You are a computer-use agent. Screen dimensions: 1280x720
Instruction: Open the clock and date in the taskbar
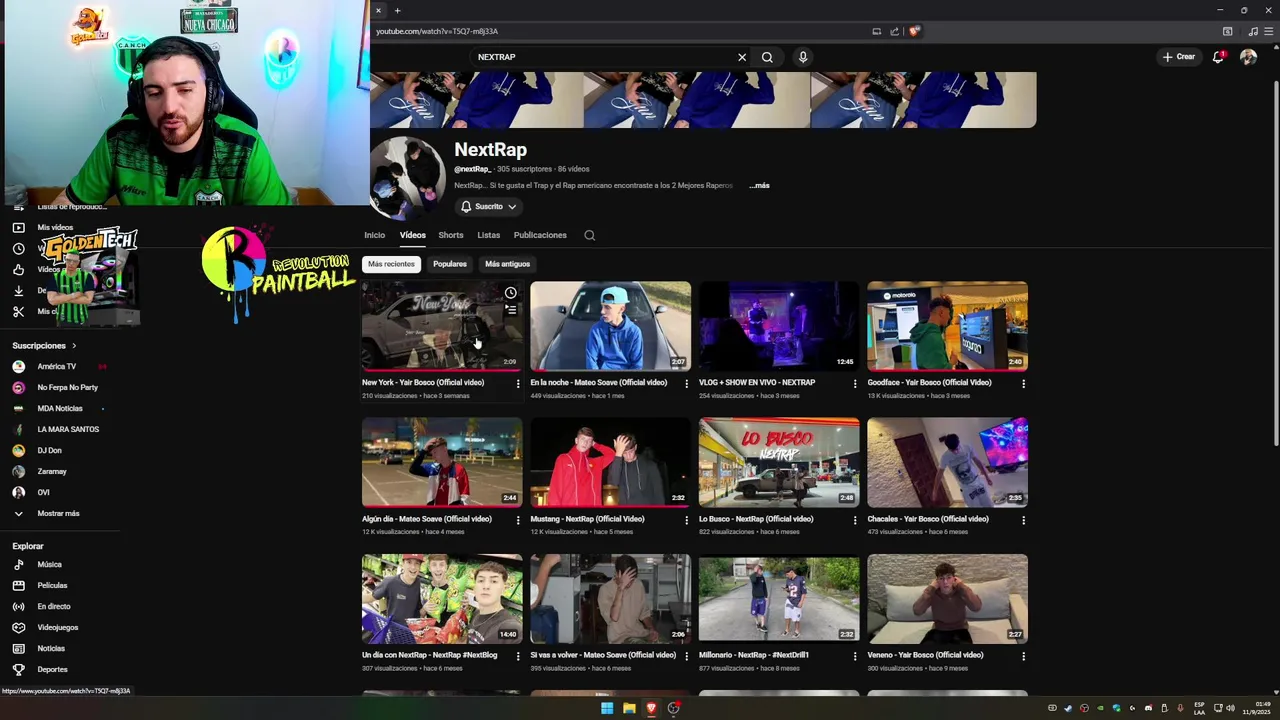tap(1255, 708)
